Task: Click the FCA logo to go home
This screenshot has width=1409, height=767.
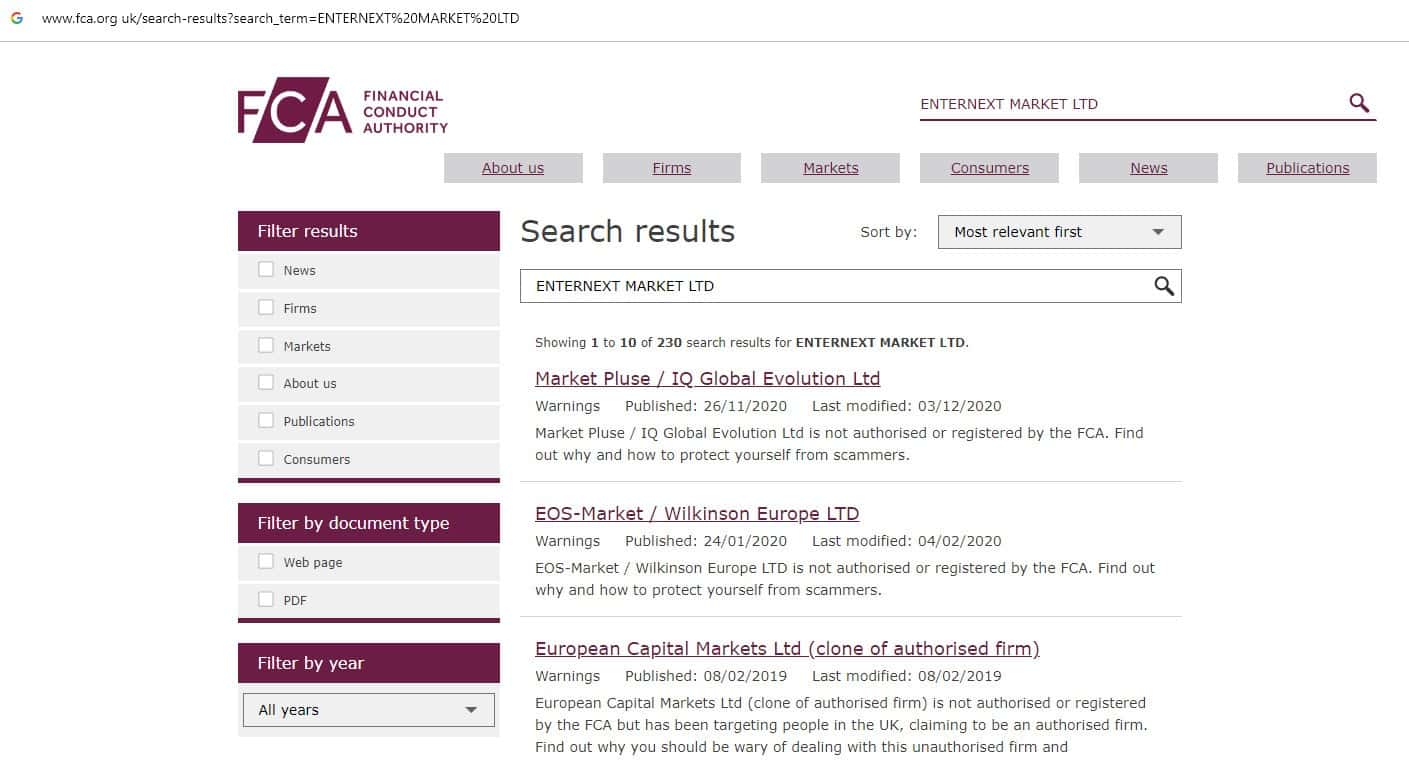Action: (x=343, y=110)
